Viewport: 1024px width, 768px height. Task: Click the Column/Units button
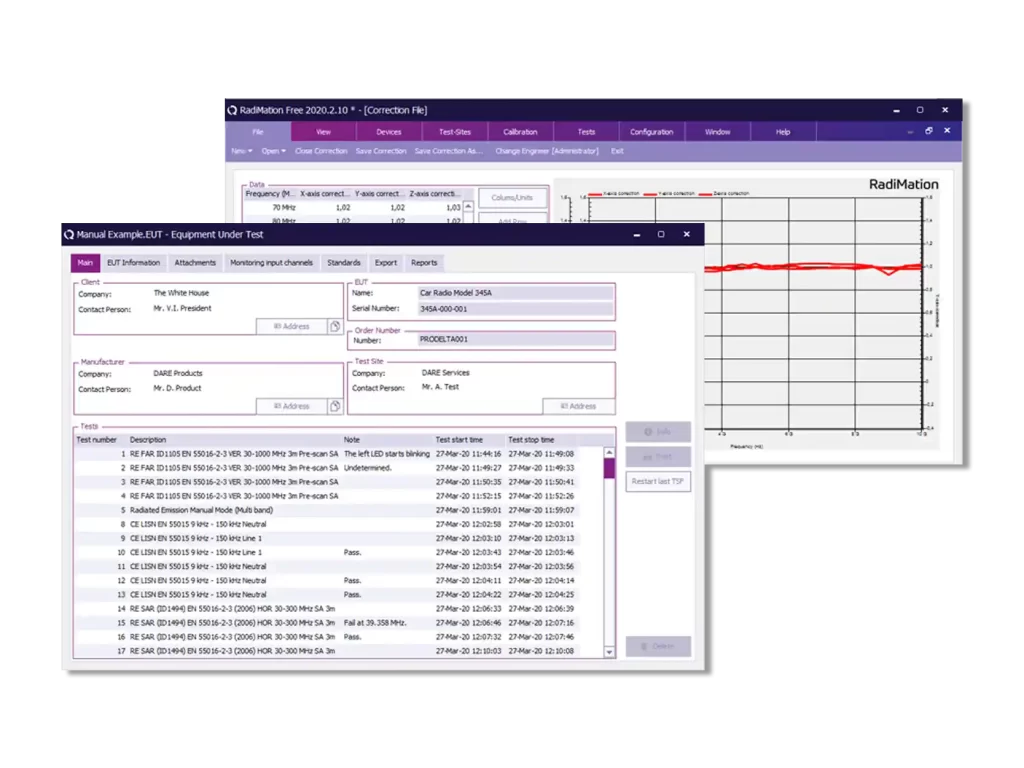tap(512, 197)
